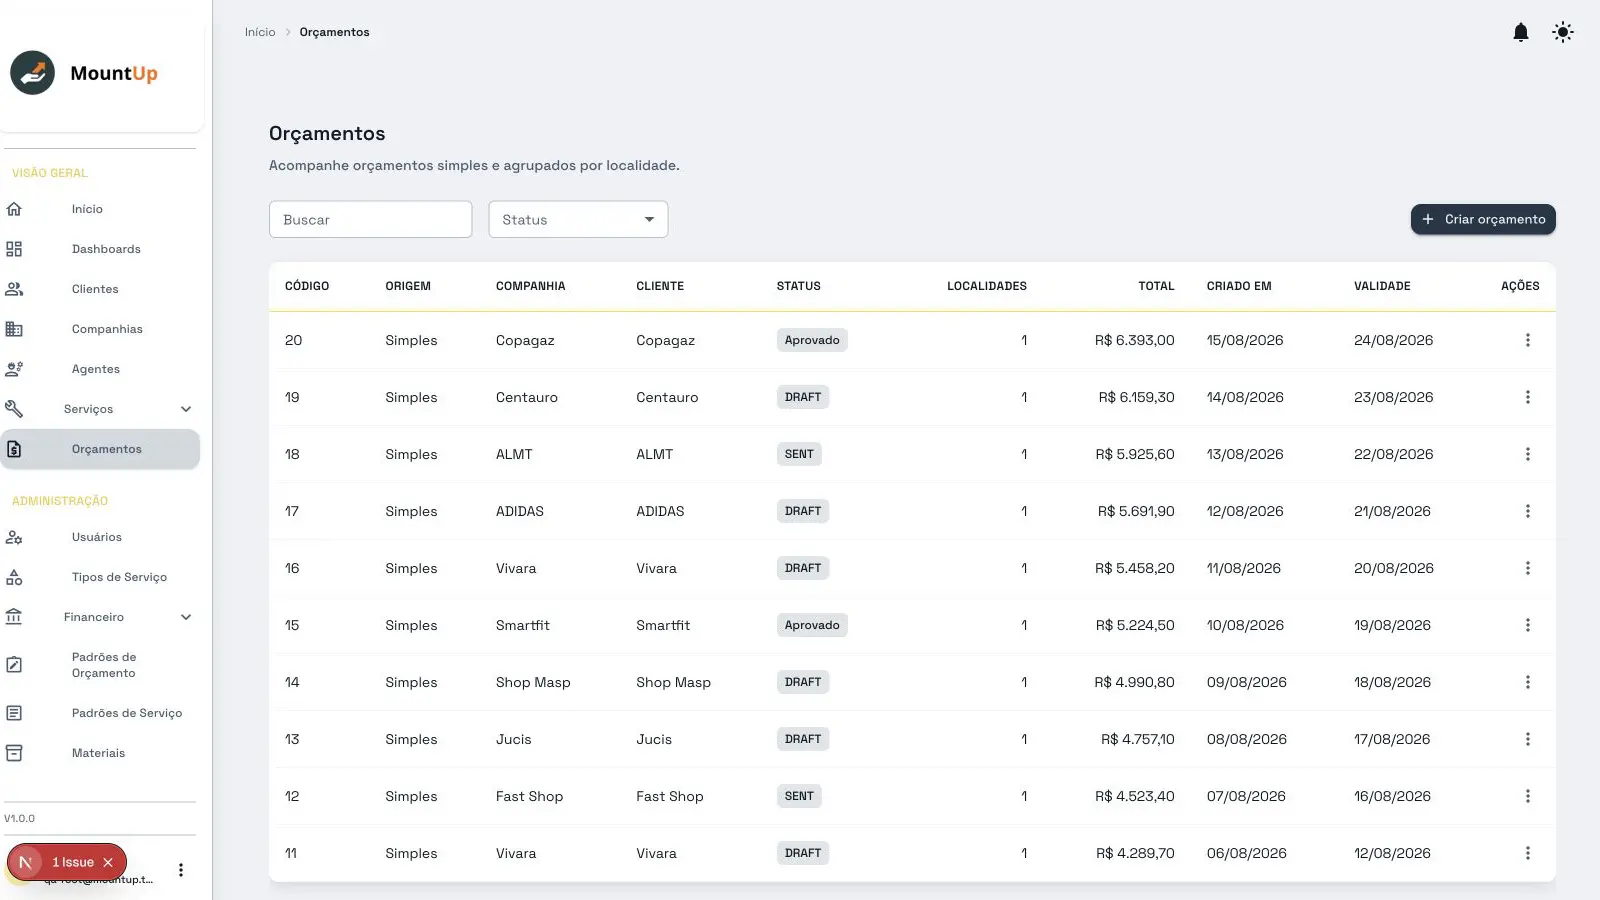Open actions menu for orçamento 16
Viewport: 1600px width, 900px height.
1527,568
